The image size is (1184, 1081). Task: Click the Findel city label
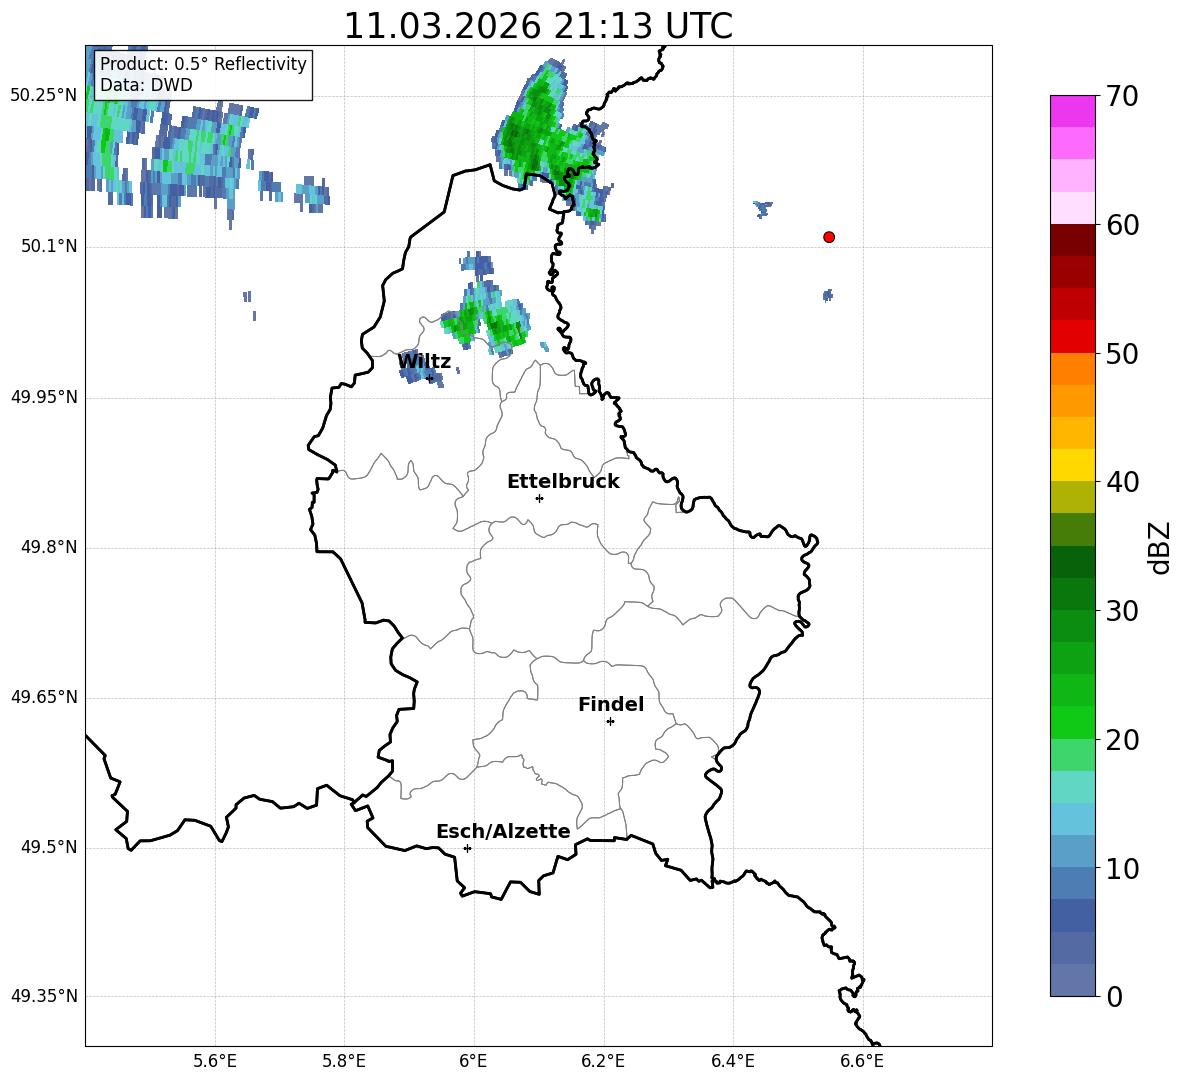click(611, 704)
